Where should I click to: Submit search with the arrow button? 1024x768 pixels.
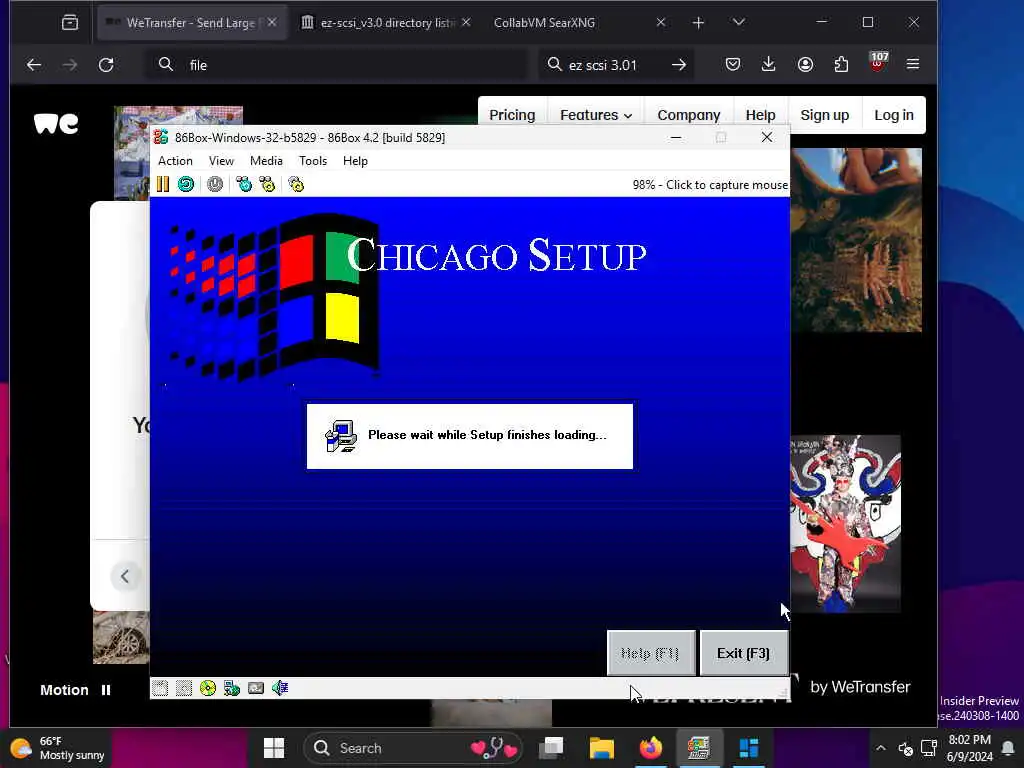pyautogui.click(x=679, y=65)
